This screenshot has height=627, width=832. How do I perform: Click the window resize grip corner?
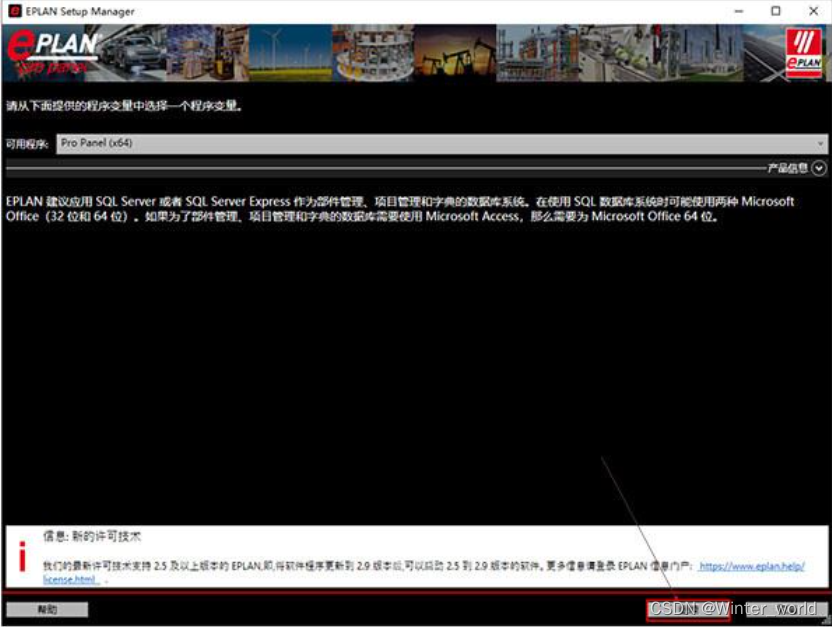tap(826, 620)
